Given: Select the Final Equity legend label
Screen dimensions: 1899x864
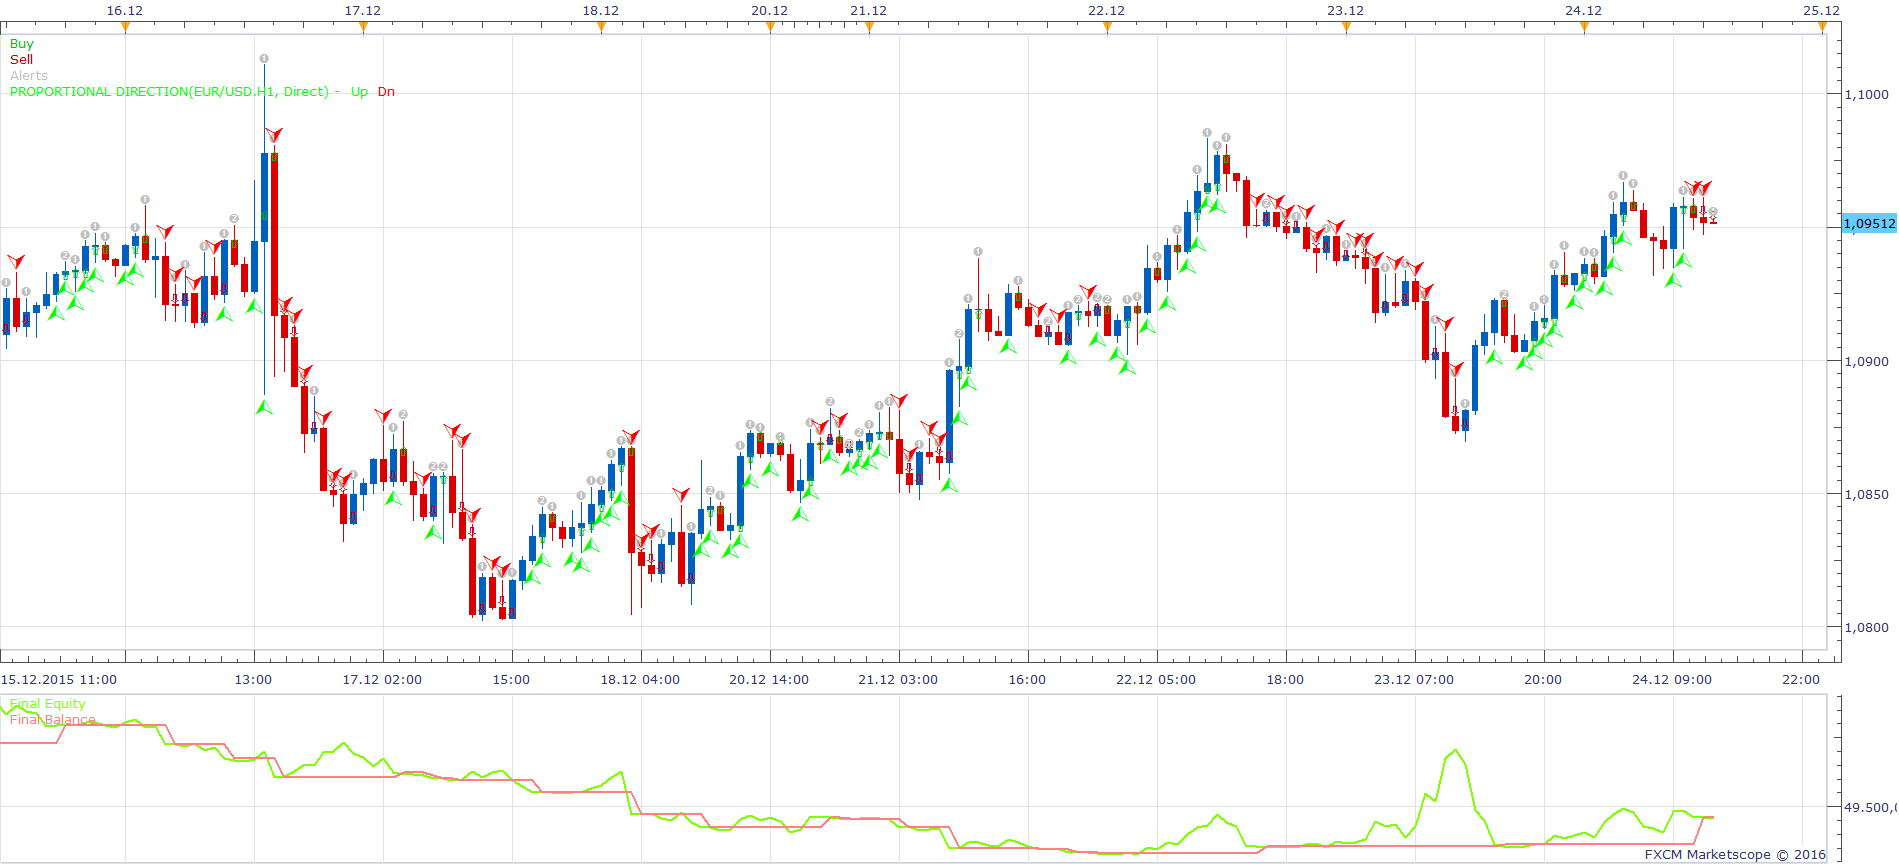Looking at the screenshot, I should point(47,704).
